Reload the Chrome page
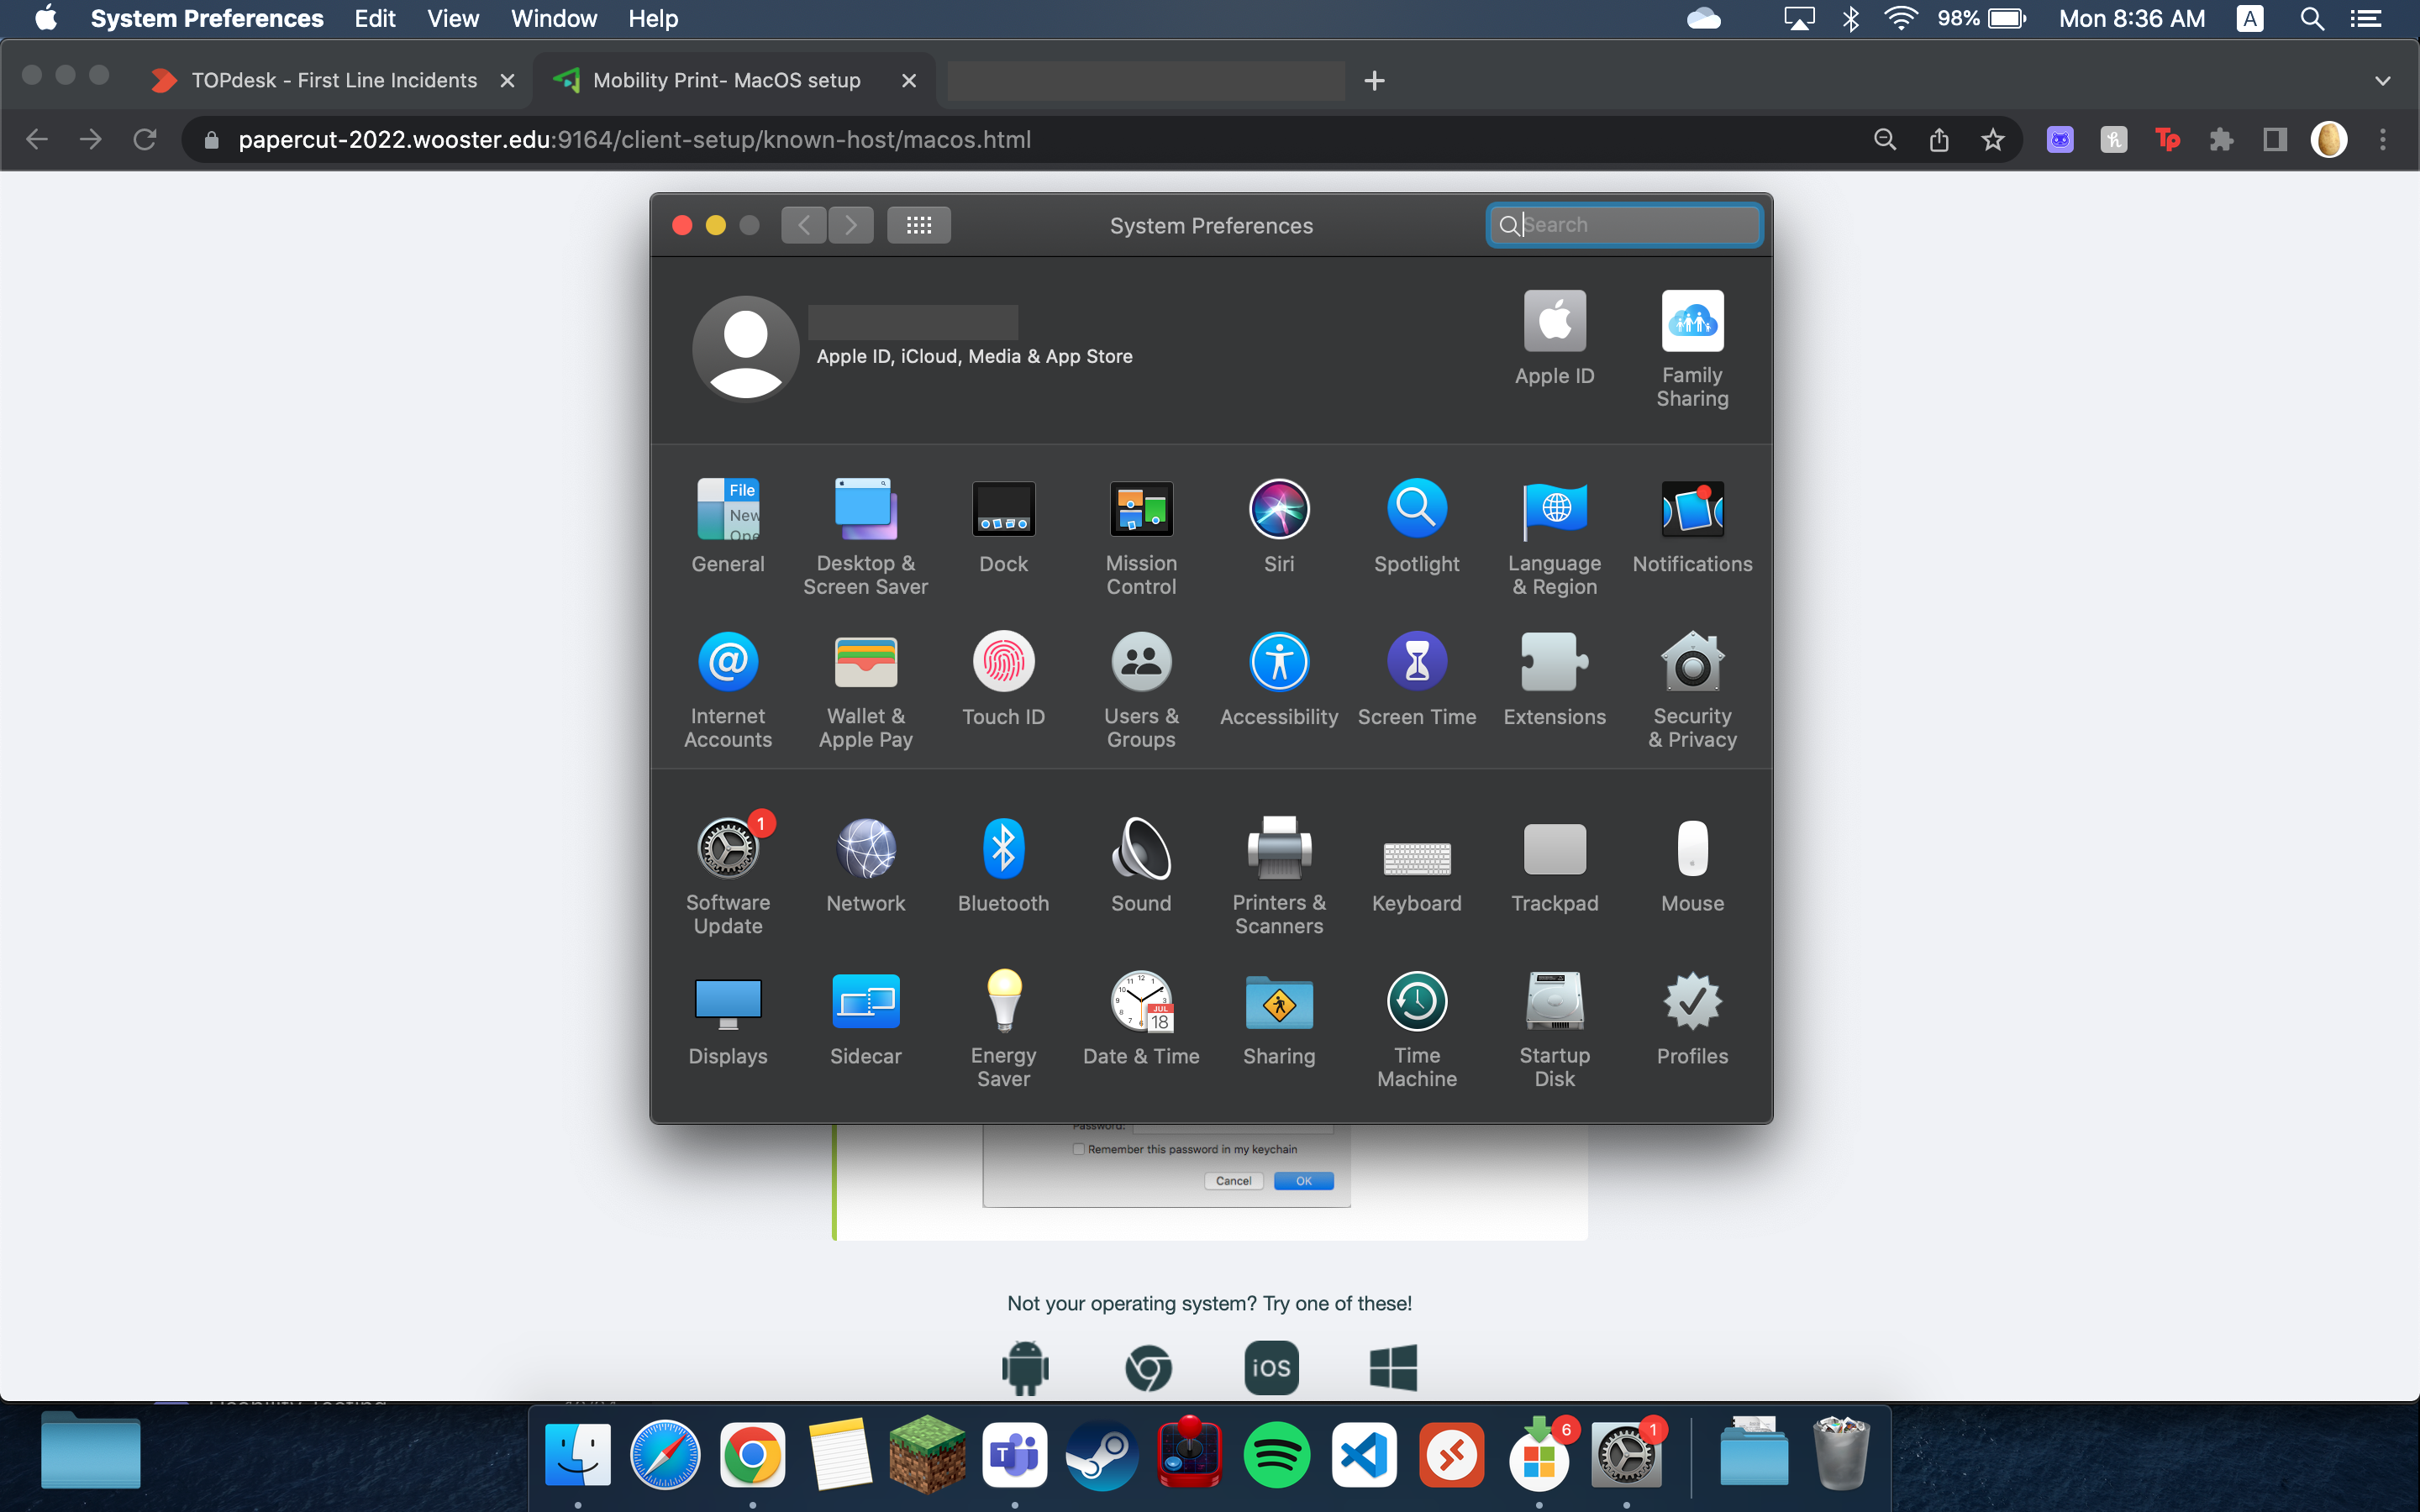2420x1512 pixels. click(144, 140)
